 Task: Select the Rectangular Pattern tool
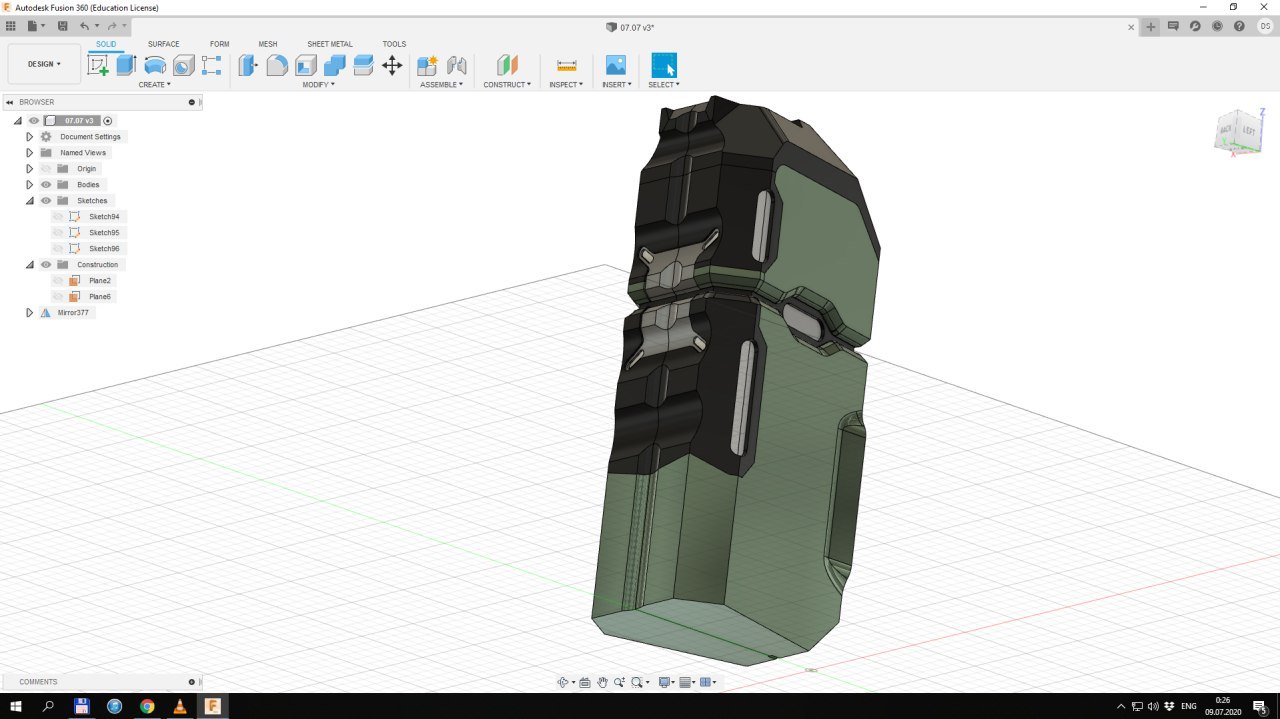(212, 66)
